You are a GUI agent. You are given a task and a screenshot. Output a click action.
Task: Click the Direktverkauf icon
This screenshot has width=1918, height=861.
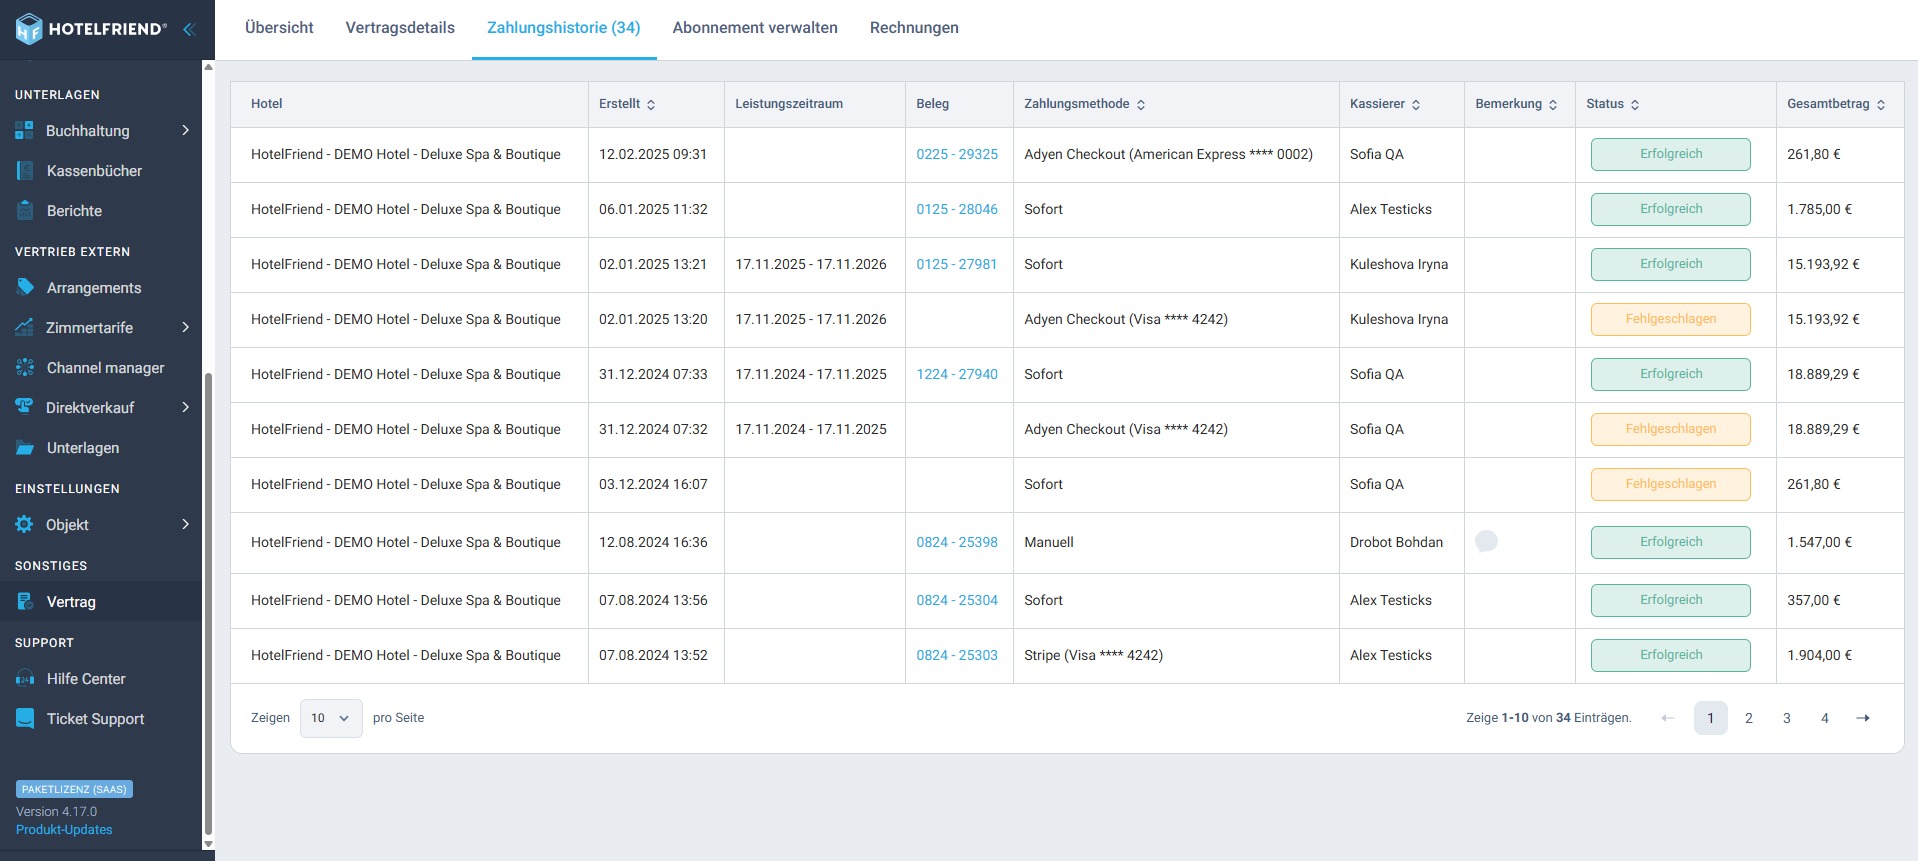point(25,408)
